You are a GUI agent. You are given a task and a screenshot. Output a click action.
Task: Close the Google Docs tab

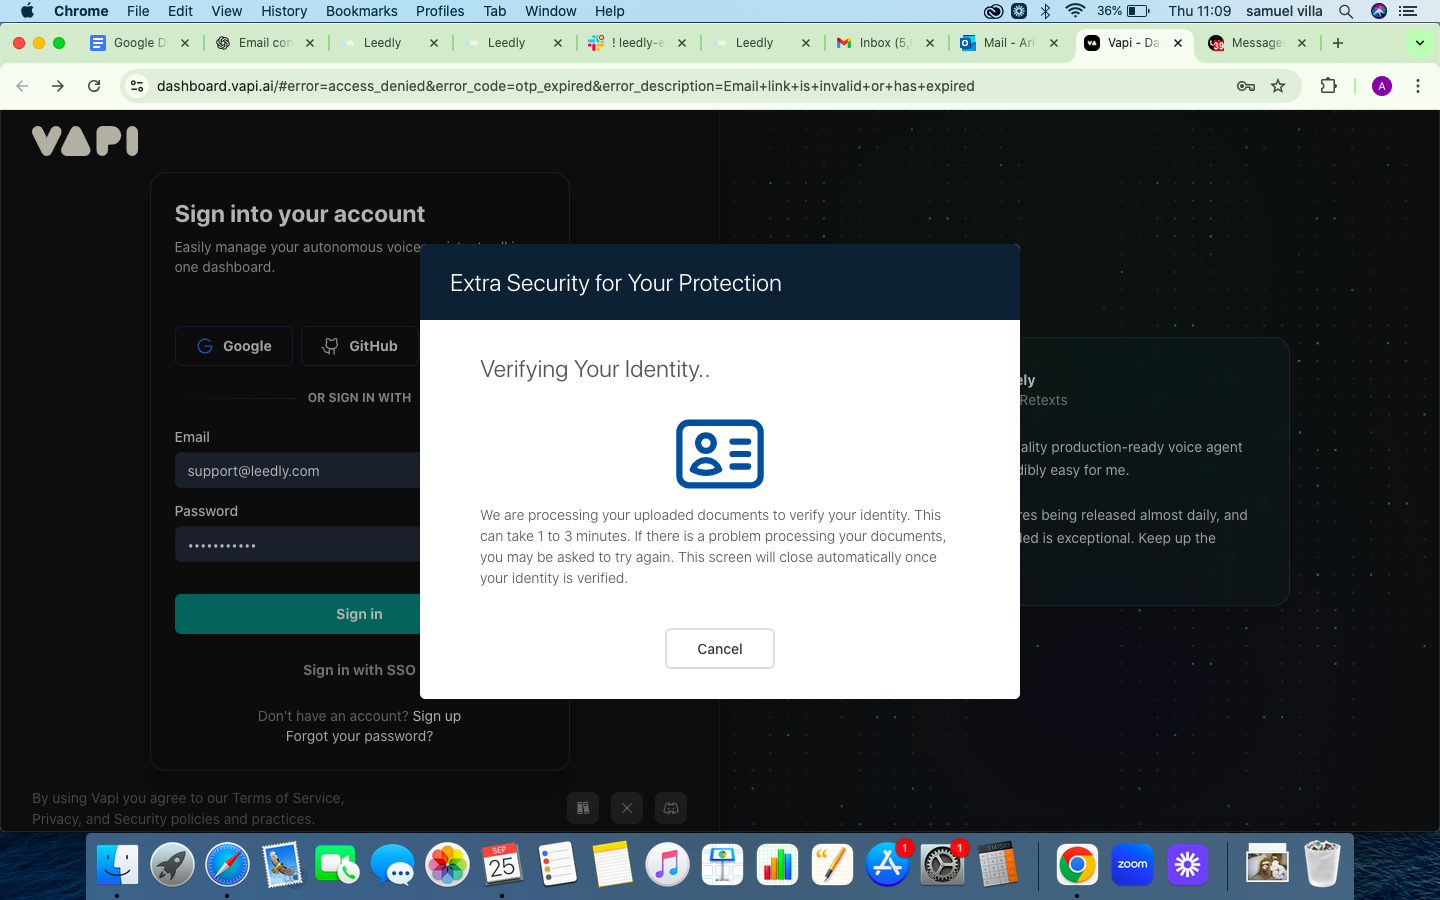pyautogui.click(x=185, y=43)
